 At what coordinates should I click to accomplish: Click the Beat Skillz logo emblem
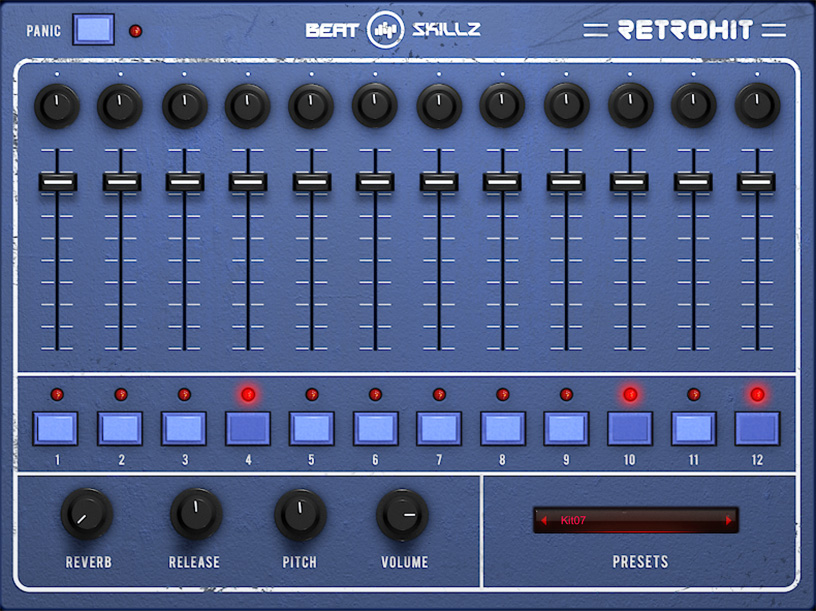coord(385,30)
